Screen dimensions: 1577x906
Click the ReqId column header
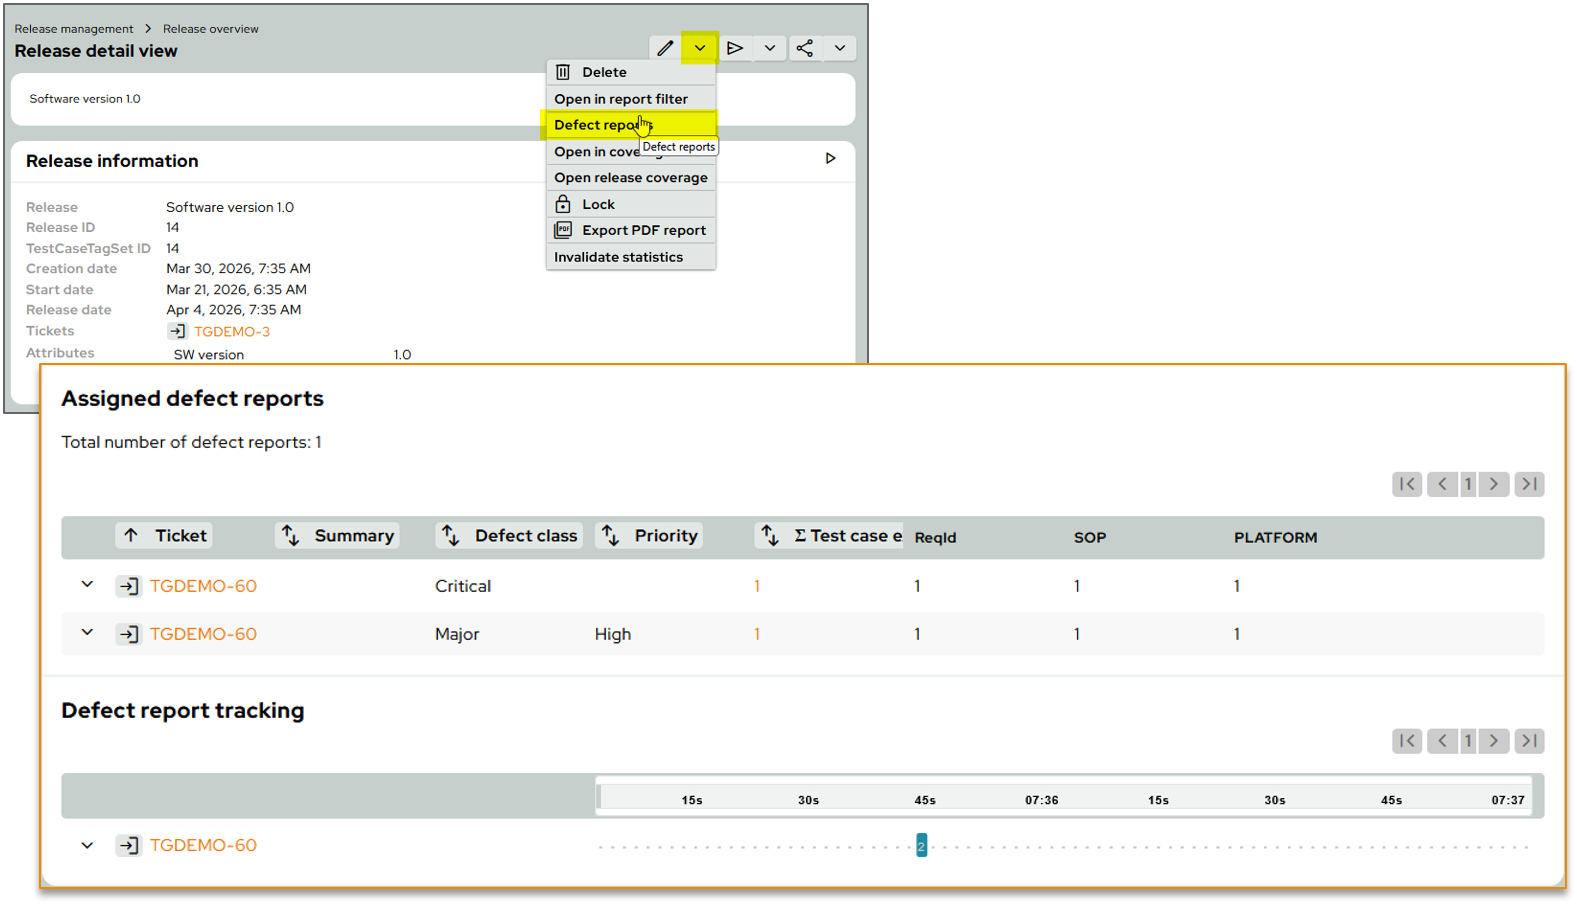(935, 538)
